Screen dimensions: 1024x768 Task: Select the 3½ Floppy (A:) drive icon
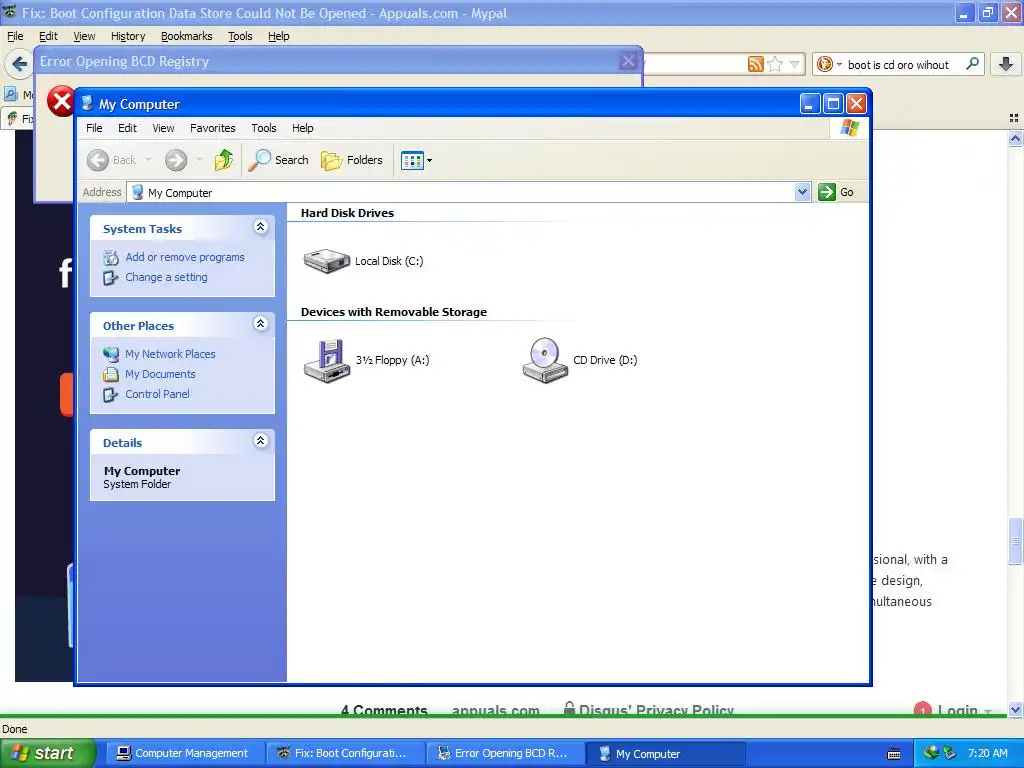(x=327, y=360)
